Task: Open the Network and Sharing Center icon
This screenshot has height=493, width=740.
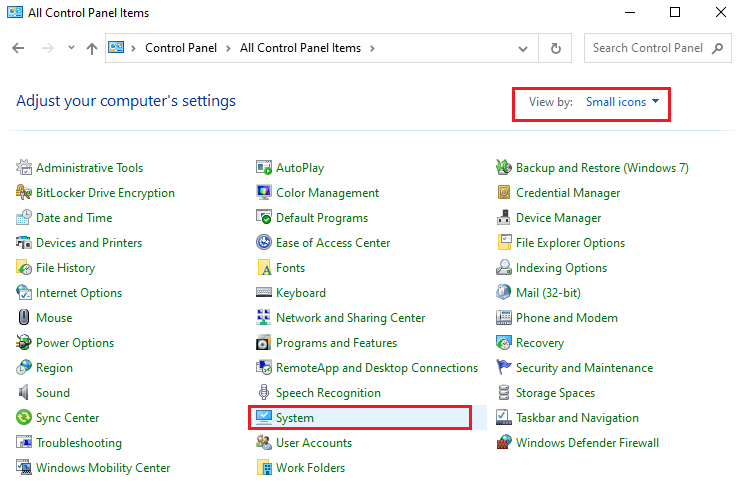Action: coord(264,318)
